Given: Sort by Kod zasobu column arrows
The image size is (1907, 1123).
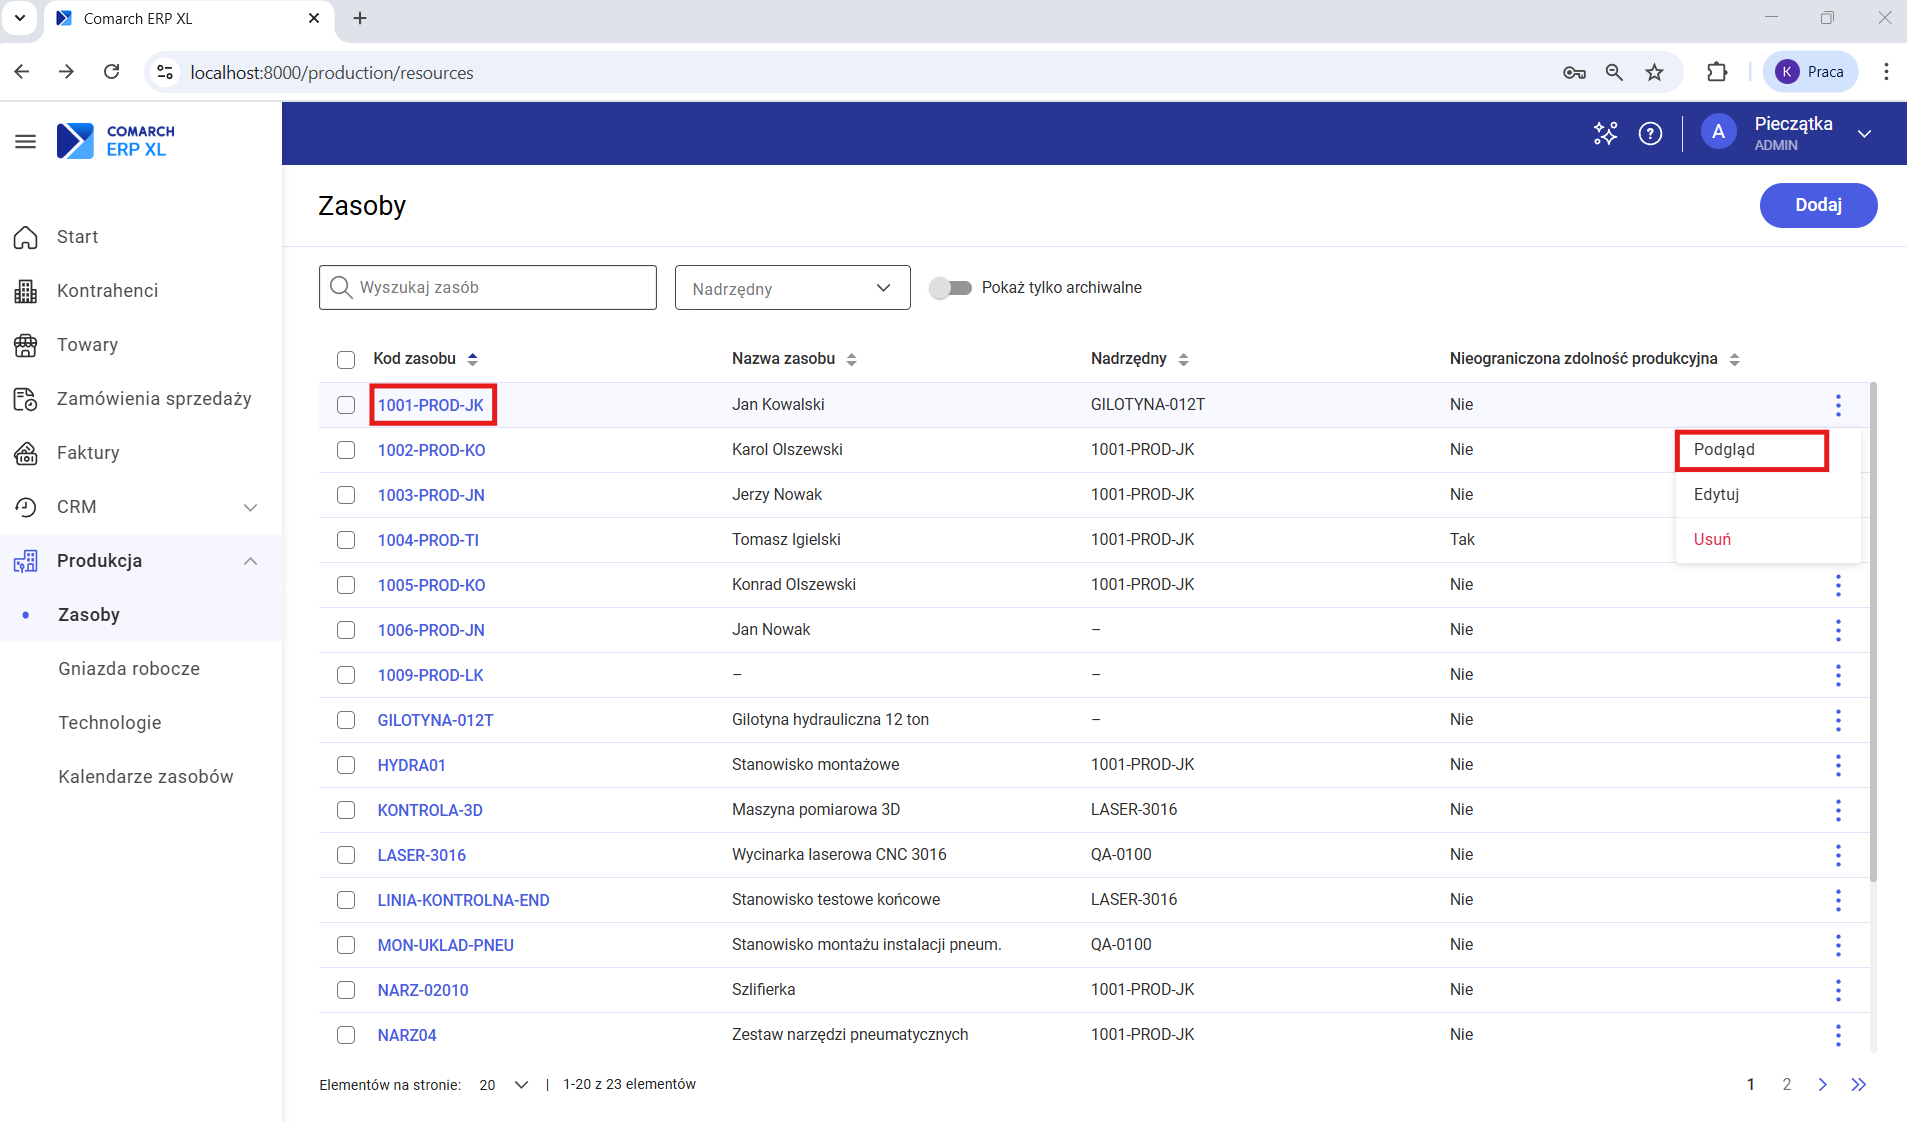Looking at the screenshot, I should tap(473, 359).
